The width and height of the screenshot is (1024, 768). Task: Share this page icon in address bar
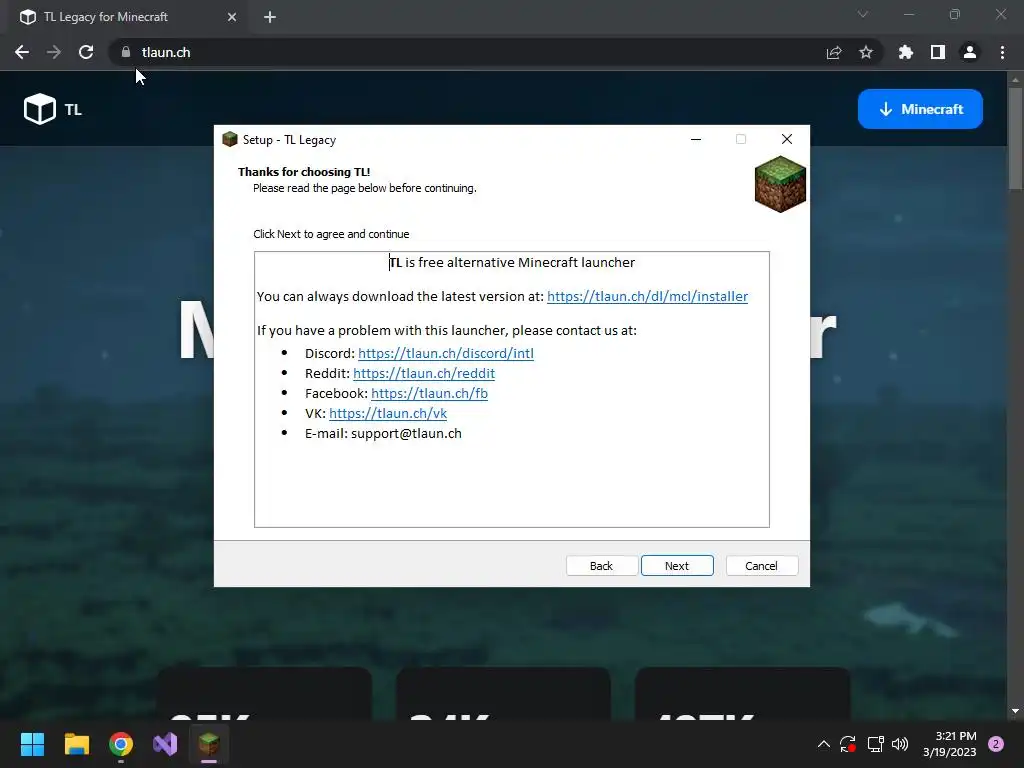coord(834,52)
